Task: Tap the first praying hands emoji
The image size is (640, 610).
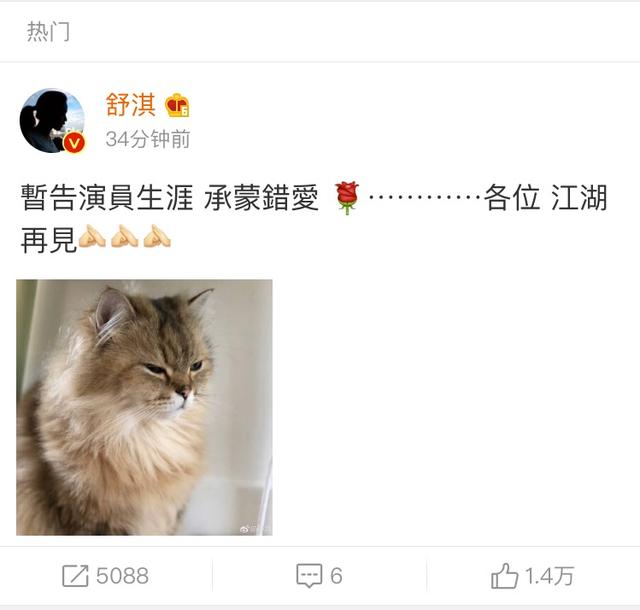Action: point(92,236)
